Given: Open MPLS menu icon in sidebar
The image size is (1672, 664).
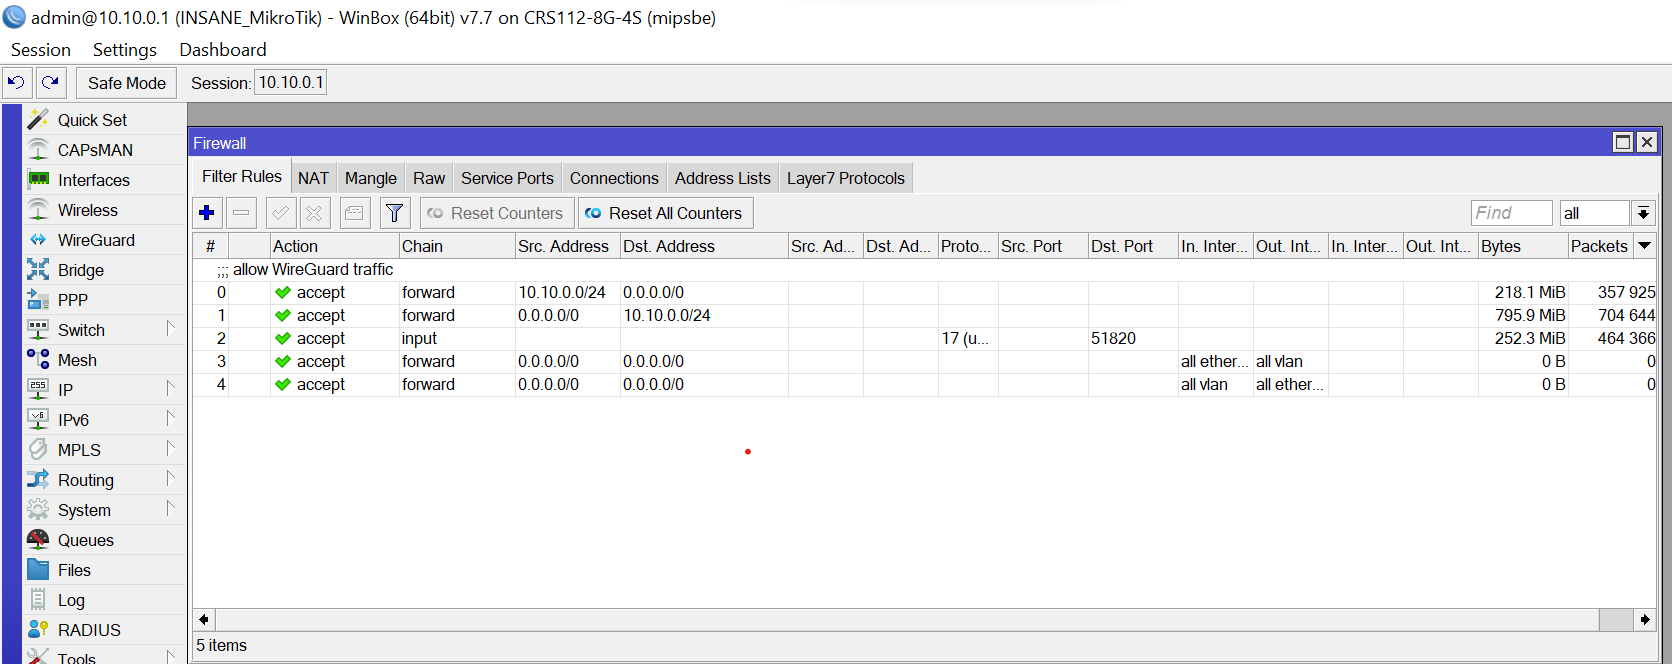Looking at the screenshot, I should pyautogui.click(x=38, y=449).
